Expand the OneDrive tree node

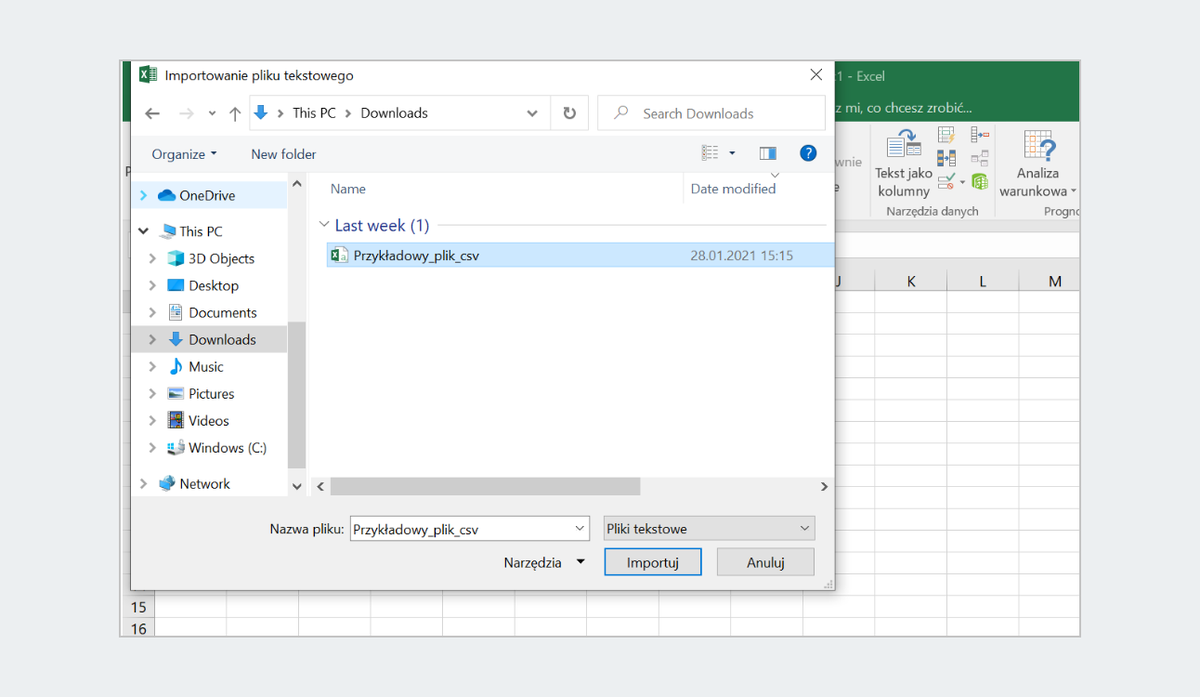click(x=143, y=196)
